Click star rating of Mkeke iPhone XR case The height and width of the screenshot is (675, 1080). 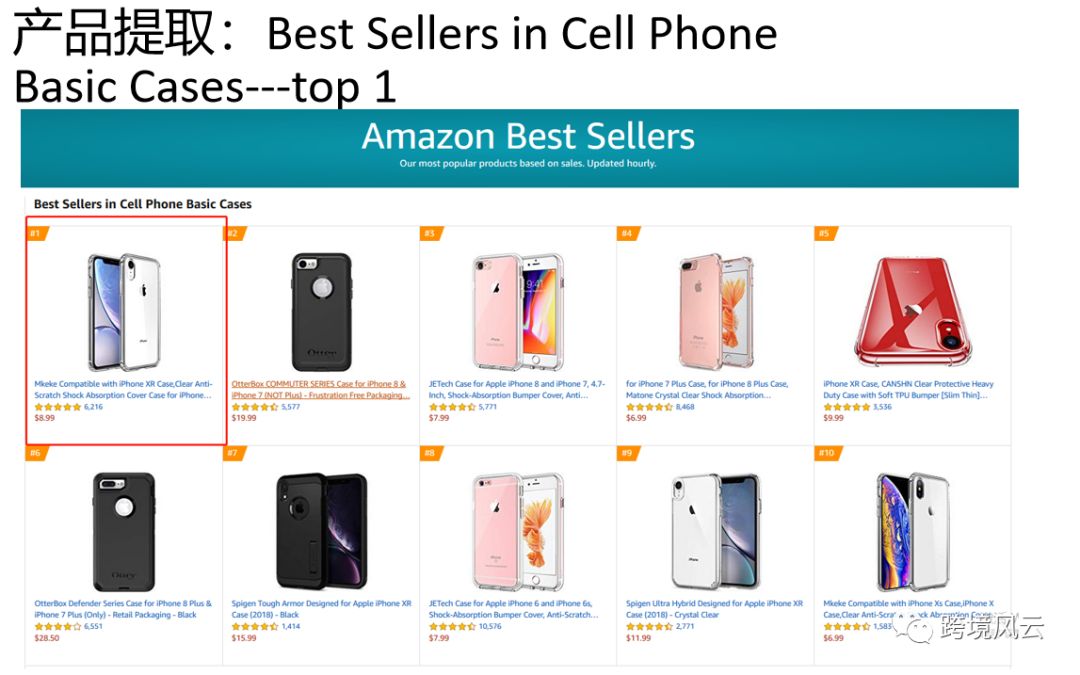[x=58, y=407]
